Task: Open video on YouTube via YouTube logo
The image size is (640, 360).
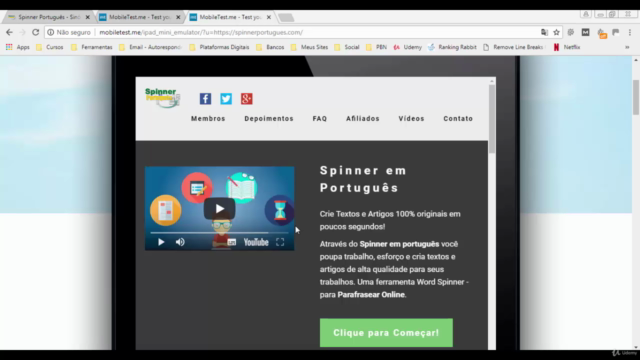Action: pyautogui.click(x=256, y=242)
